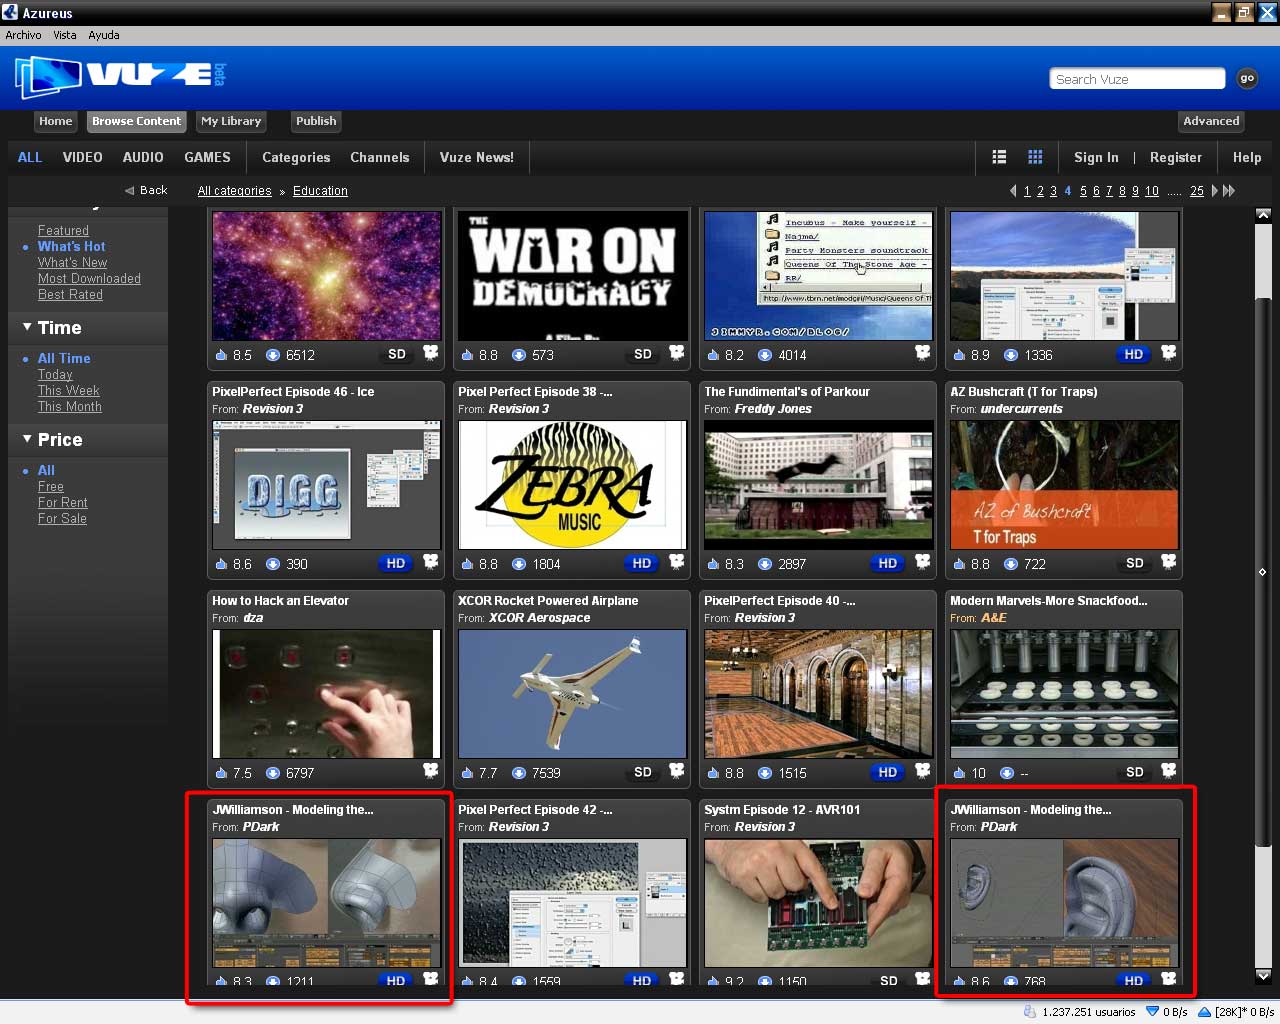The image size is (1280, 1024).
Task: Open the Publish tab
Action: click(x=316, y=121)
